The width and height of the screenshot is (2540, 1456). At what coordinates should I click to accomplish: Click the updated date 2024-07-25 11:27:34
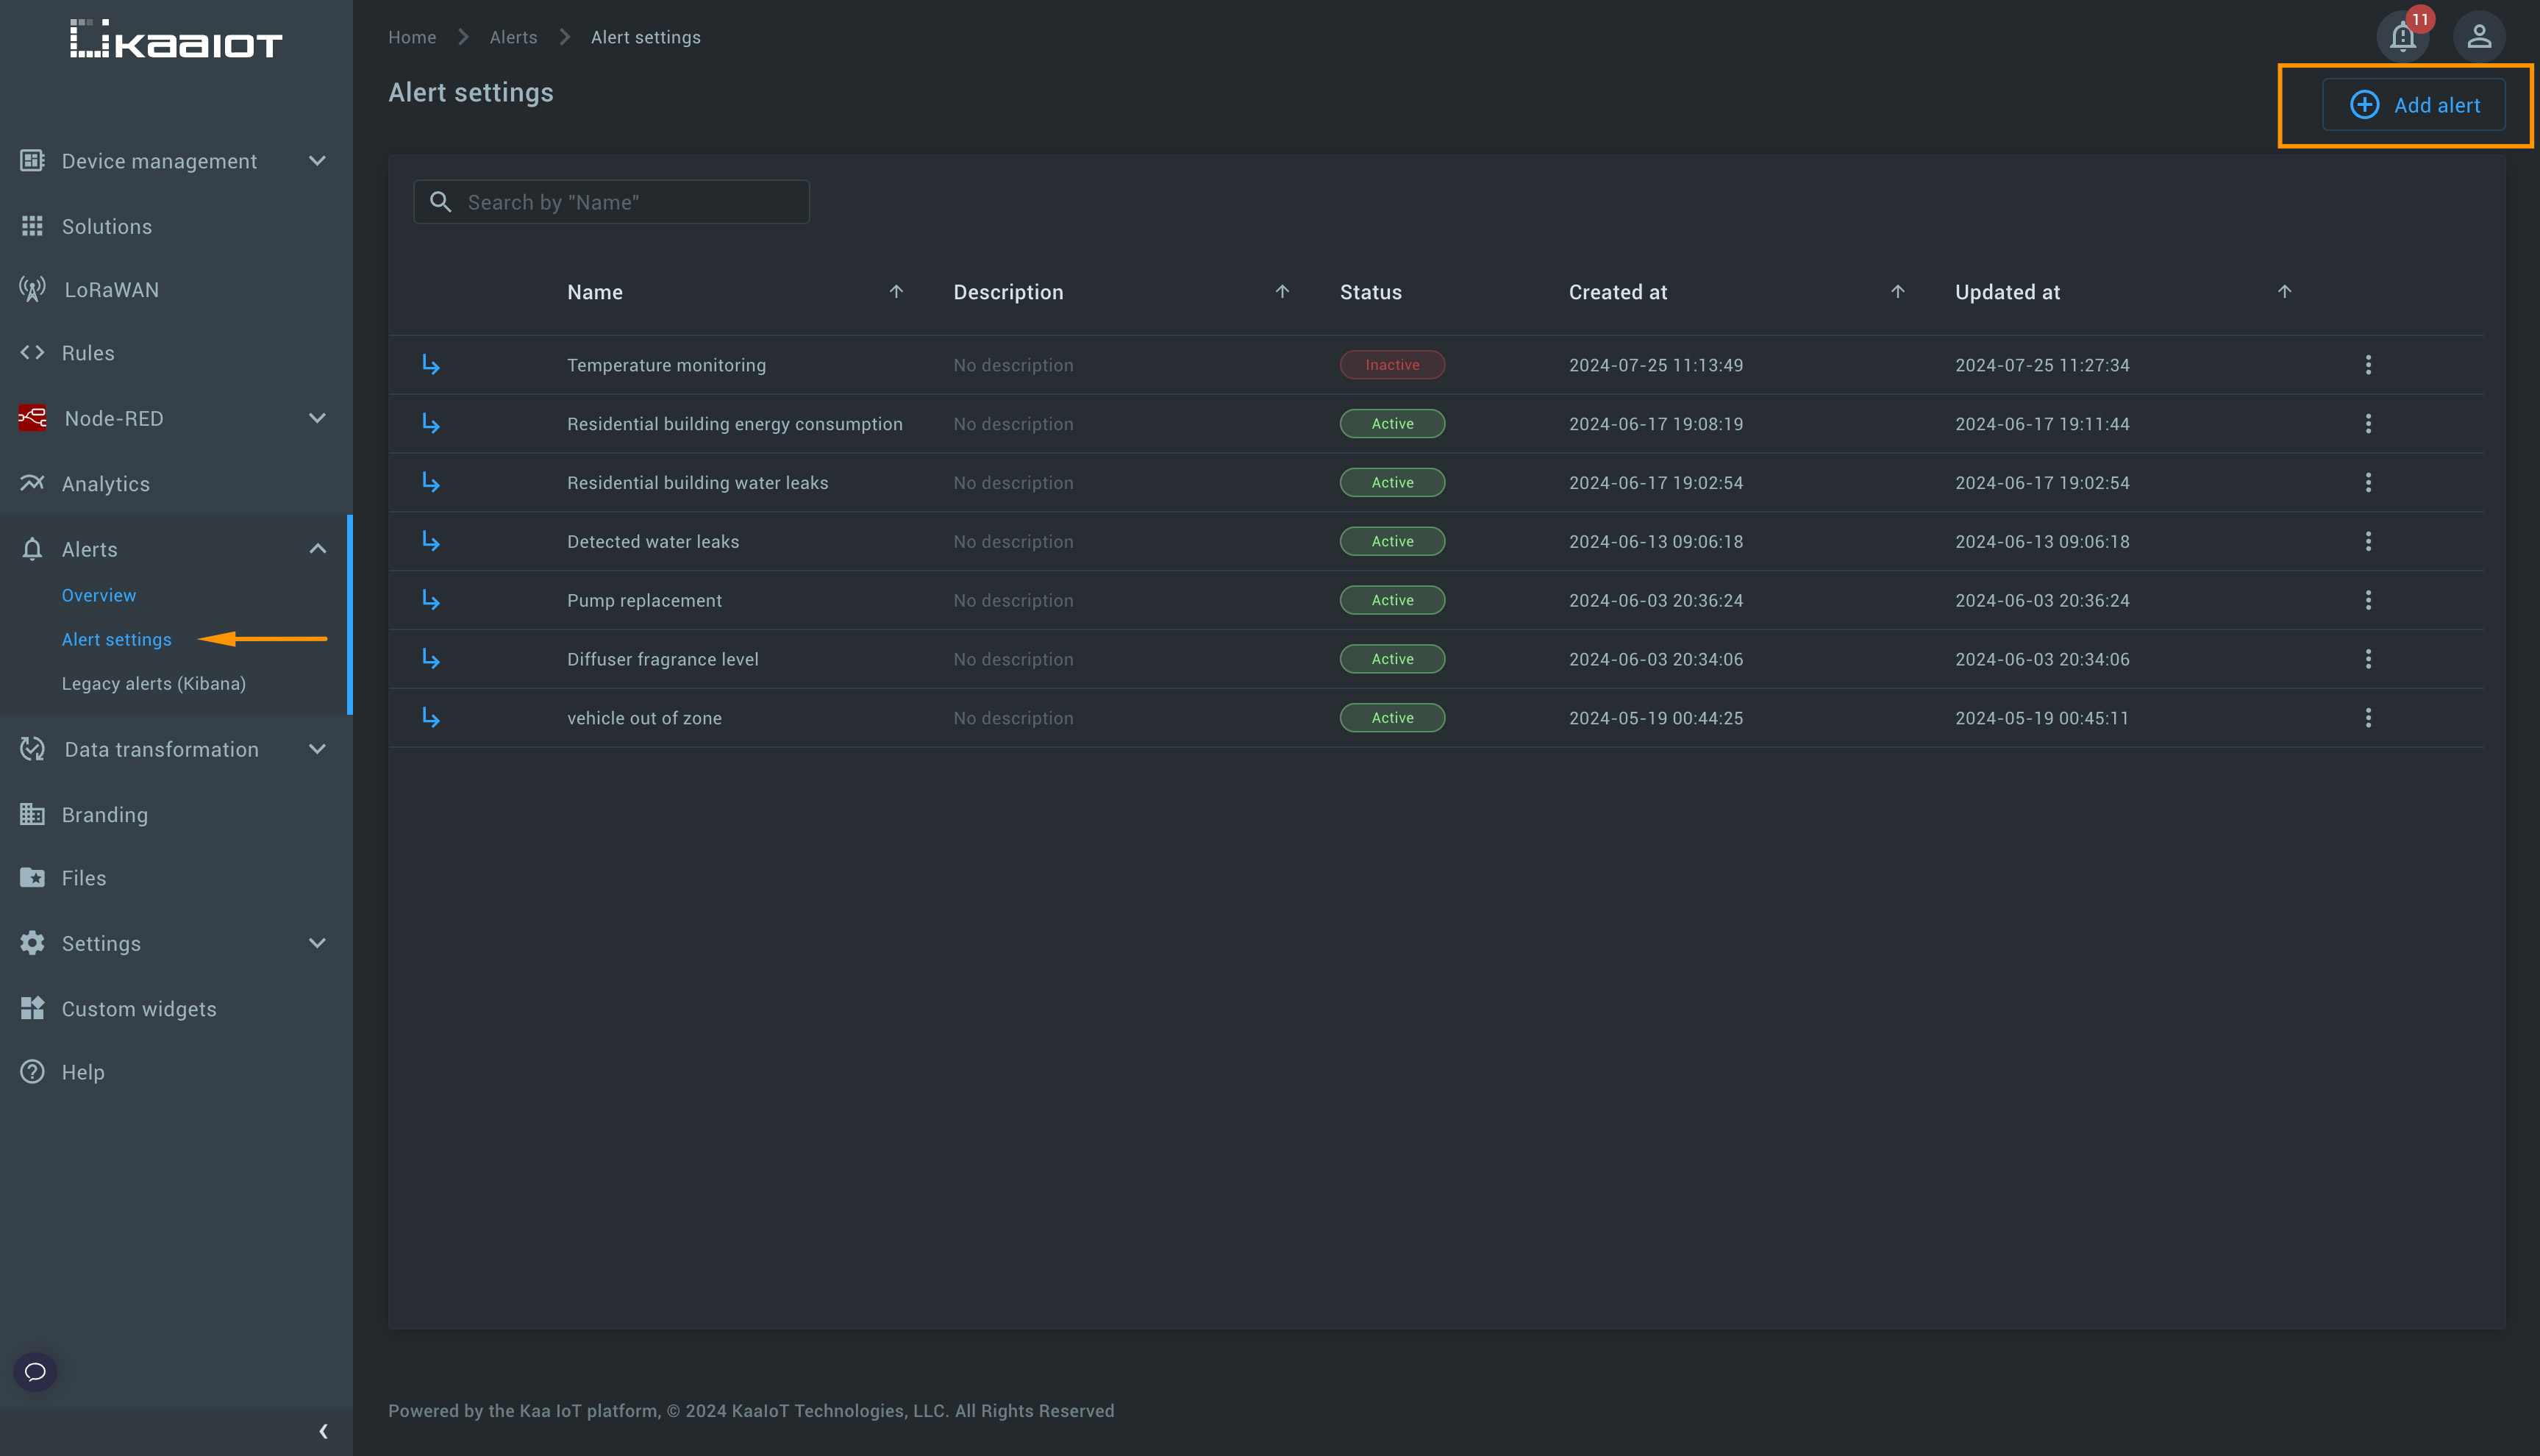2042,366
